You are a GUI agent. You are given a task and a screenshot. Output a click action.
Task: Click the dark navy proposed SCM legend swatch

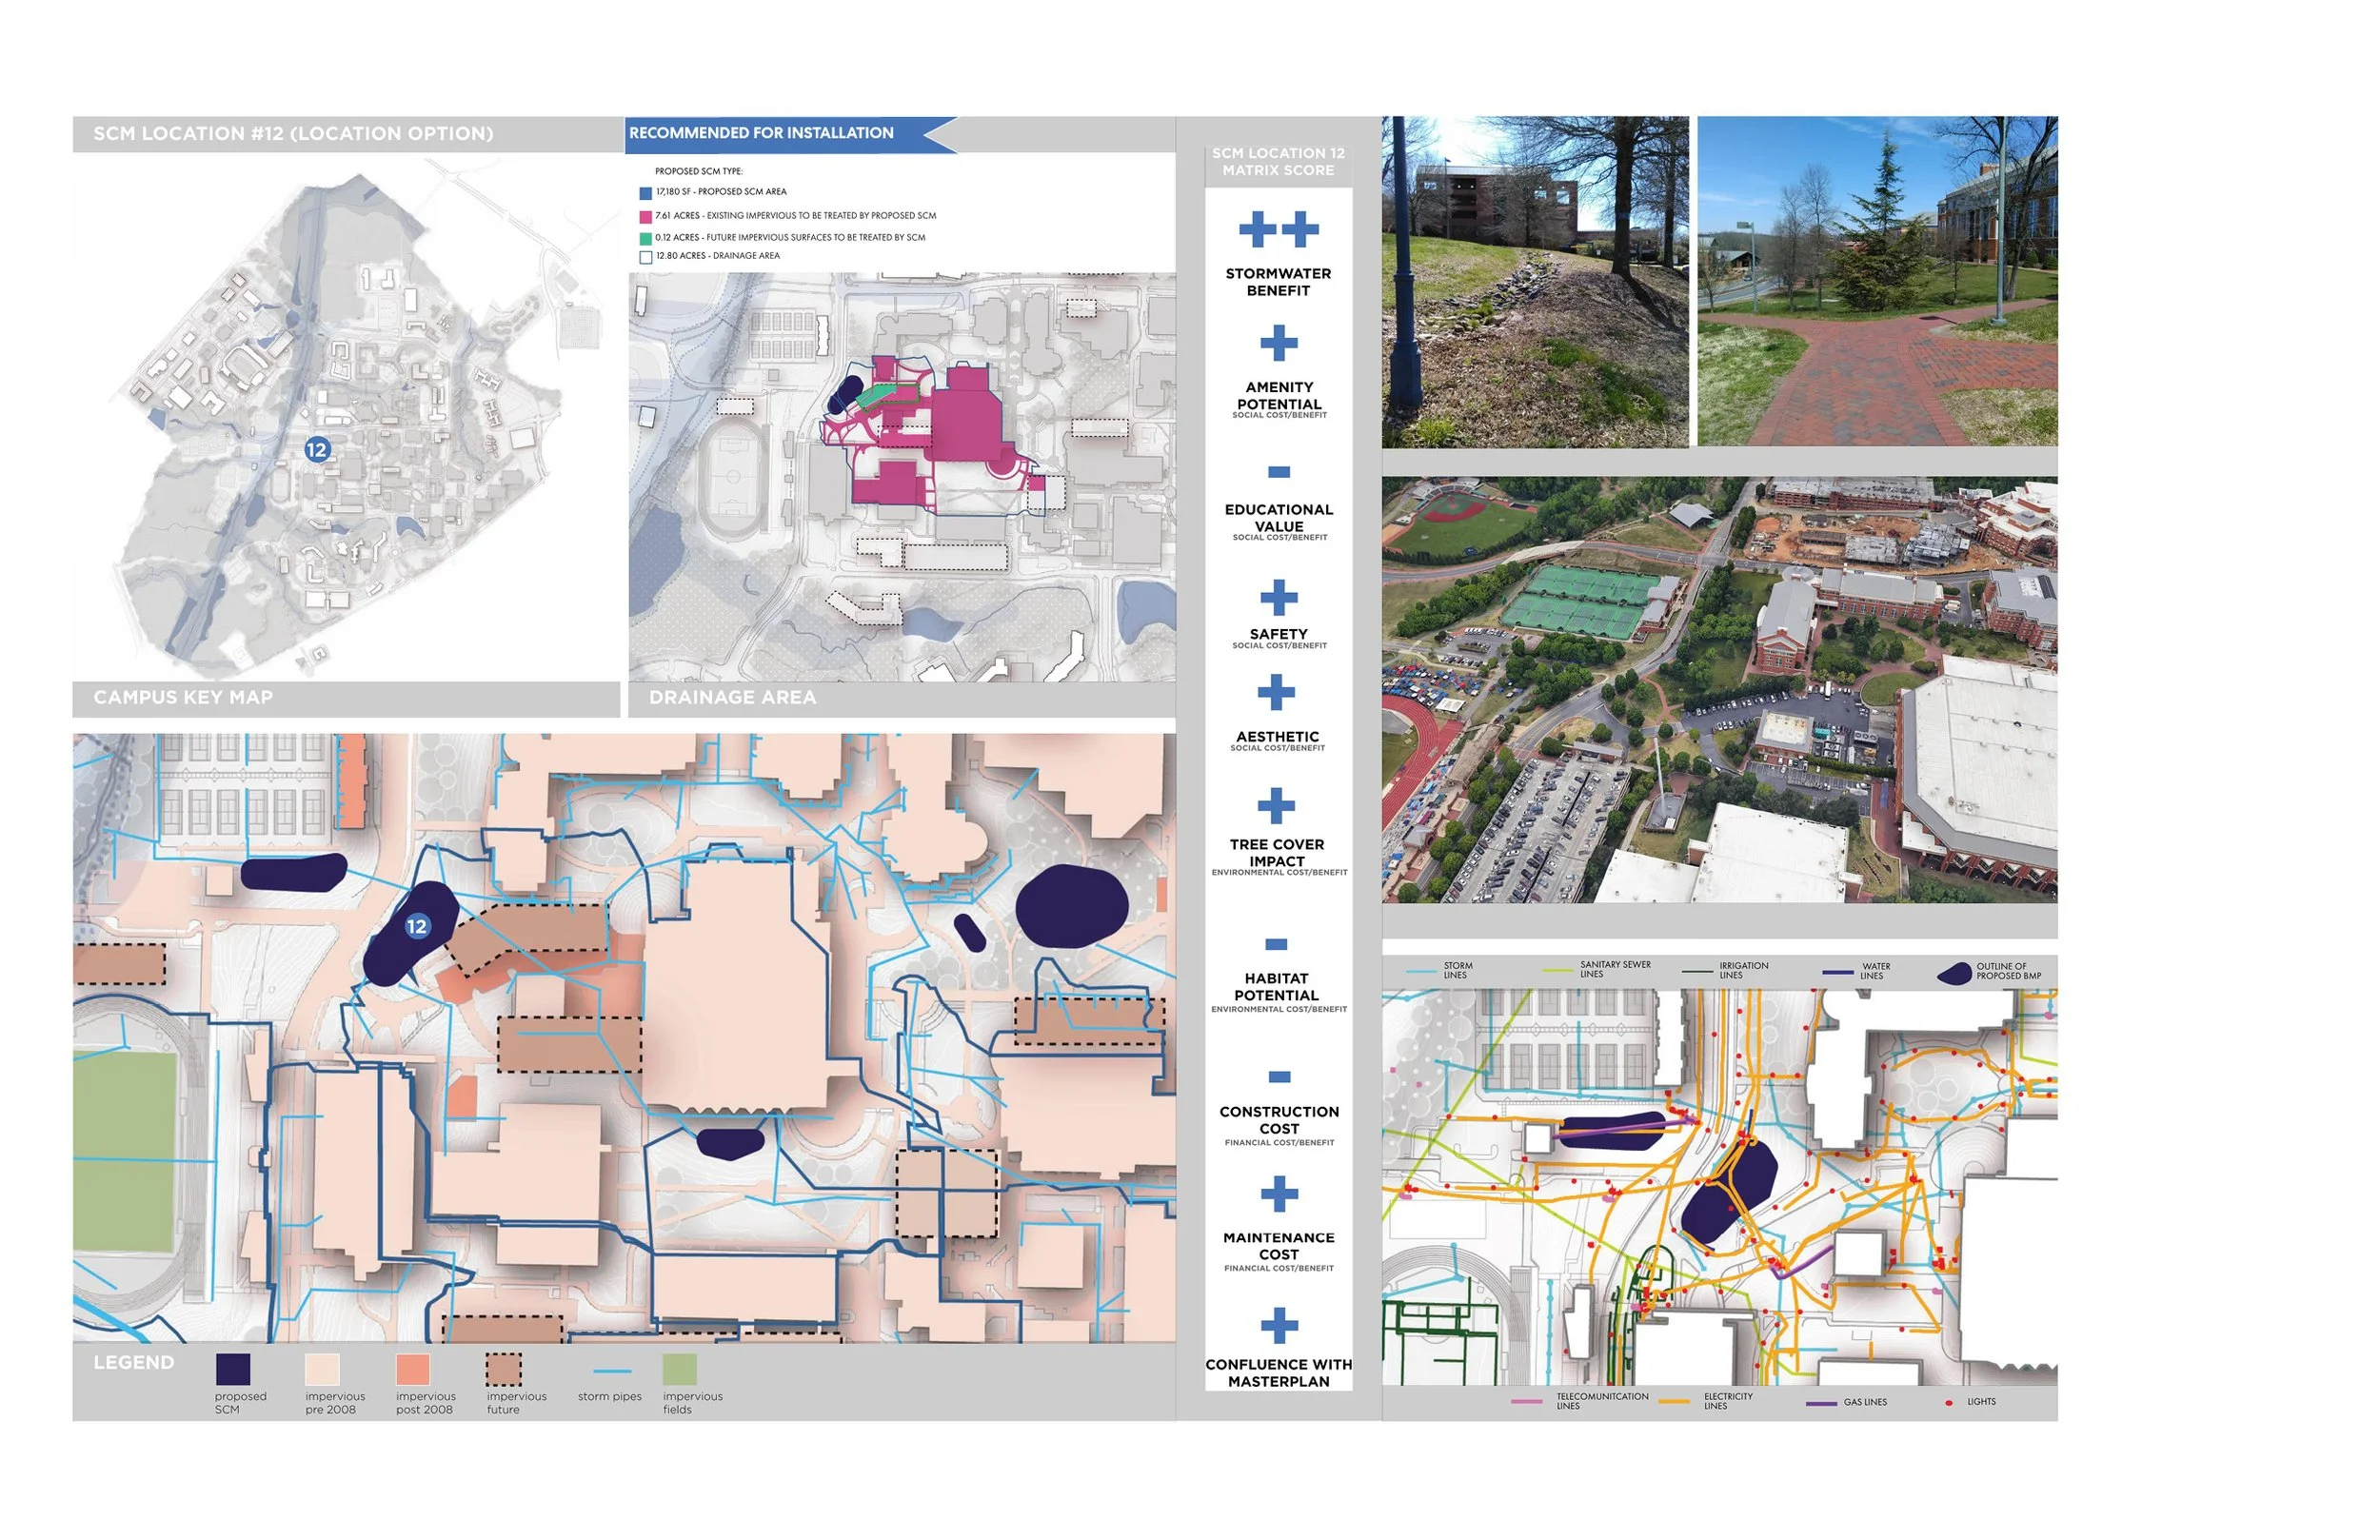233,1369
